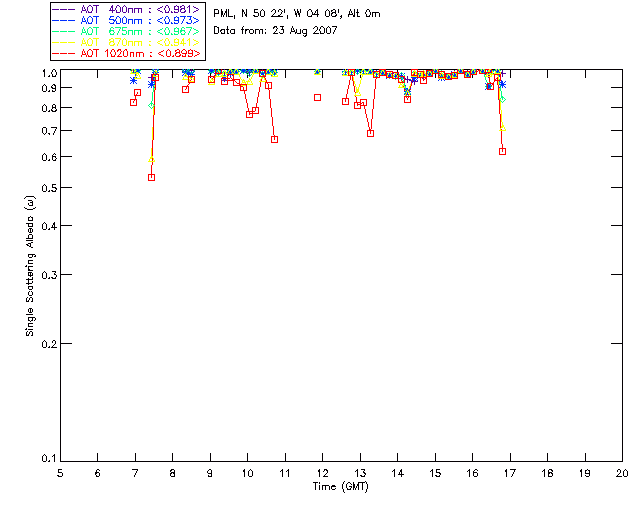Click the 'AOT 400nm : <0.981>' legend text
640x512 pixels.
coord(140,9)
